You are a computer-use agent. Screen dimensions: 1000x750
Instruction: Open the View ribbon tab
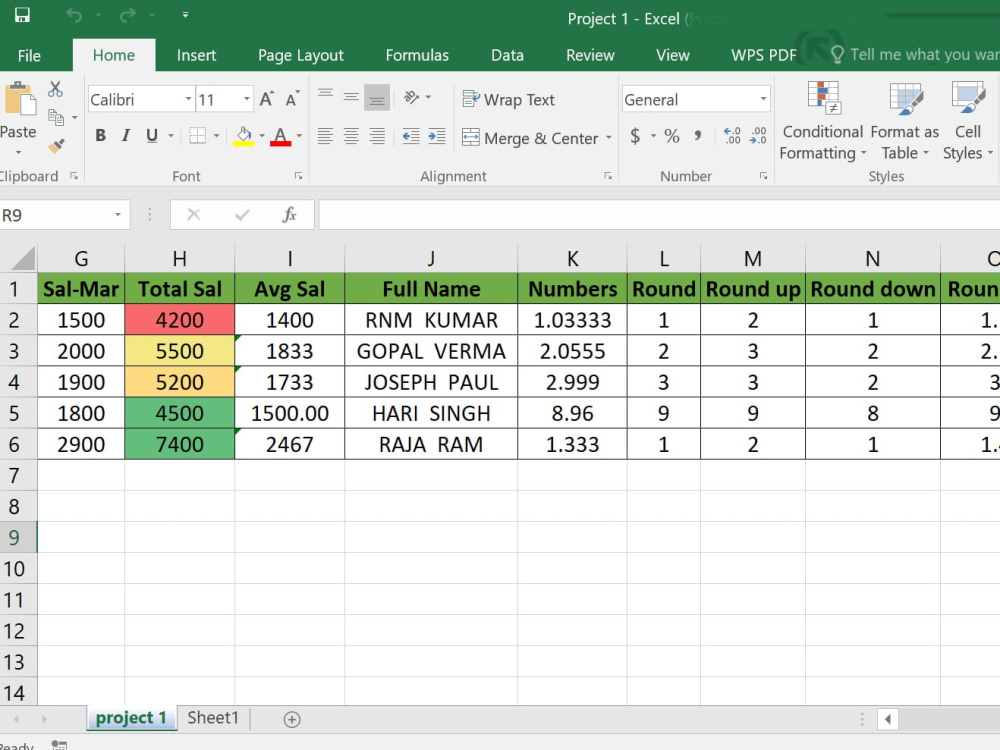pyautogui.click(x=673, y=55)
